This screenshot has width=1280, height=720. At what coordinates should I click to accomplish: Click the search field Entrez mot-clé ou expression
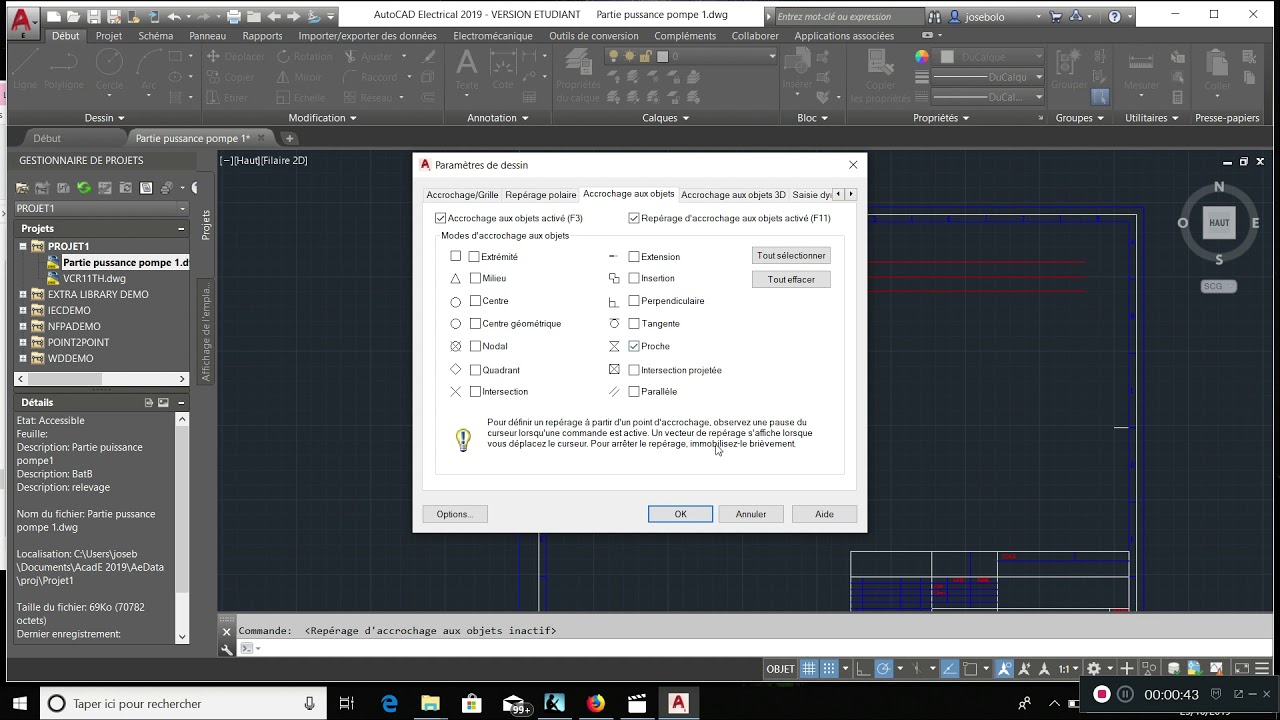click(x=849, y=16)
